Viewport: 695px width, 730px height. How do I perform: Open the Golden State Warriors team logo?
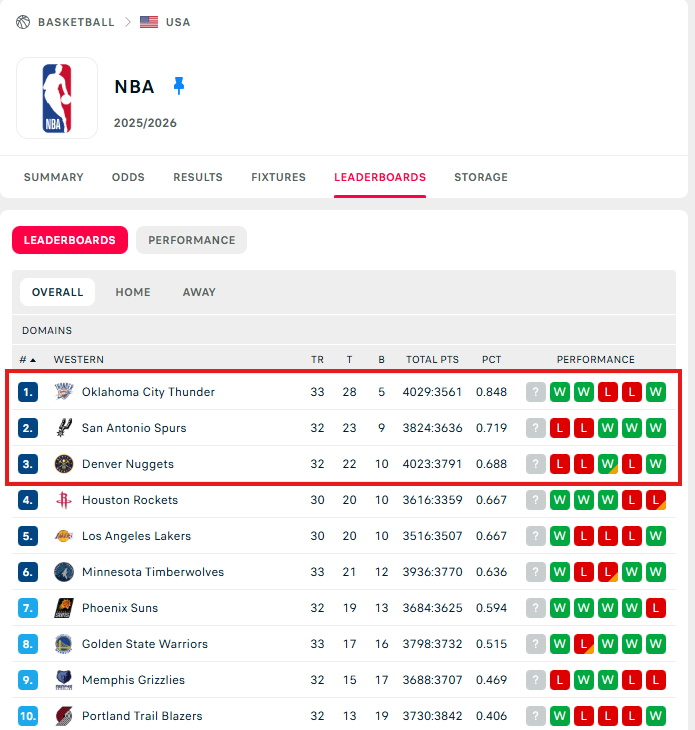click(x=64, y=644)
